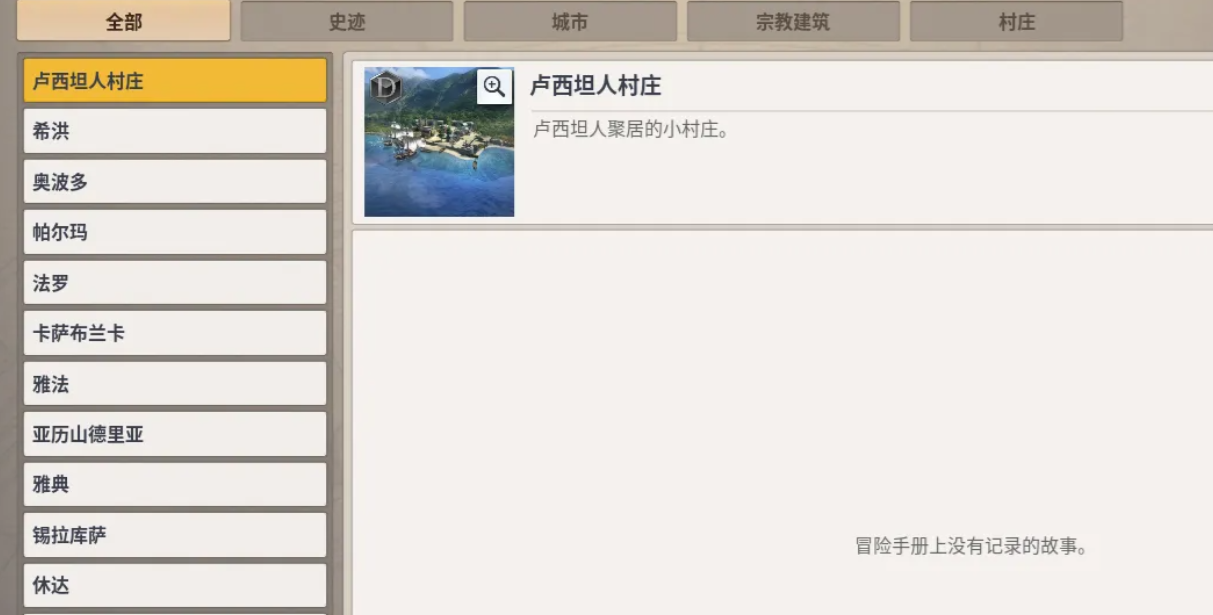
Task: Switch to the 全部 tab
Action: 124,21
